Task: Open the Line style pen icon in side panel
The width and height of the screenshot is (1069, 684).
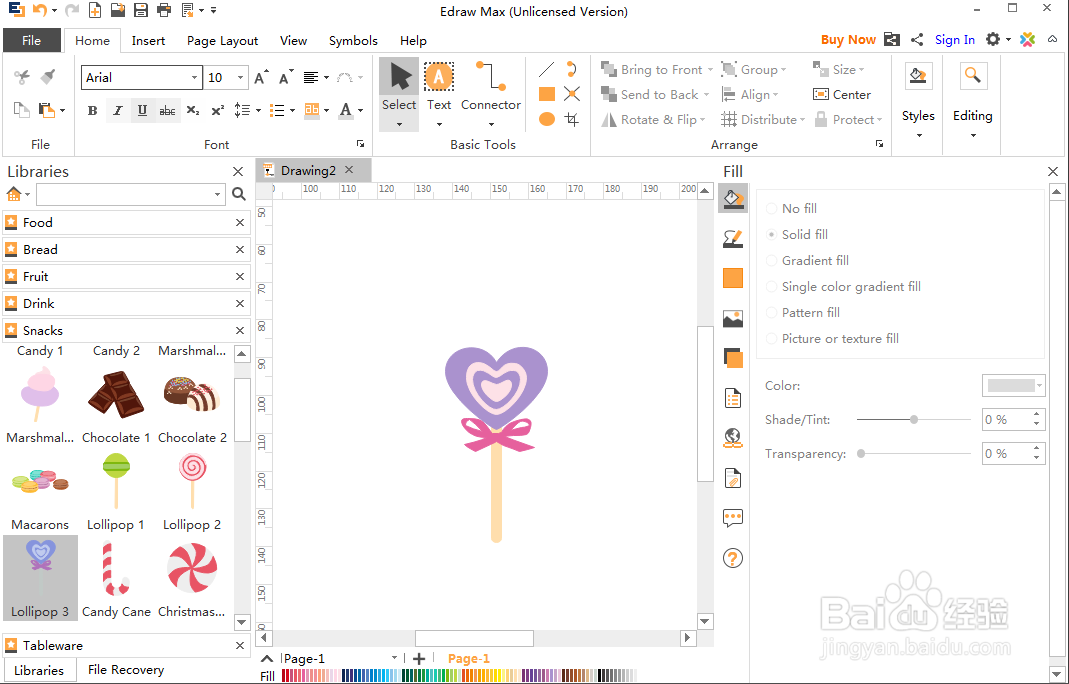Action: [x=733, y=239]
